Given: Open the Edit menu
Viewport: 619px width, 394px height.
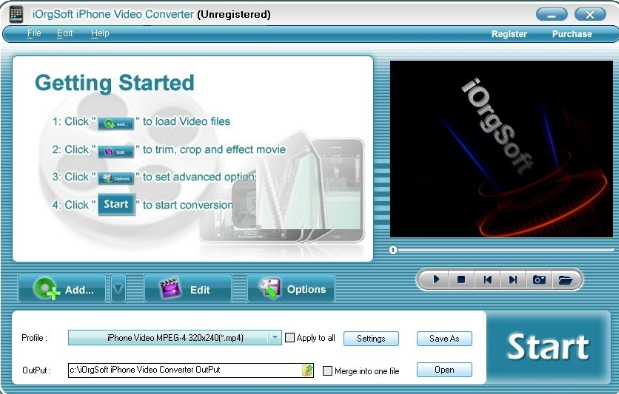Looking at the screenshot, I should click(x=65, y=34).
